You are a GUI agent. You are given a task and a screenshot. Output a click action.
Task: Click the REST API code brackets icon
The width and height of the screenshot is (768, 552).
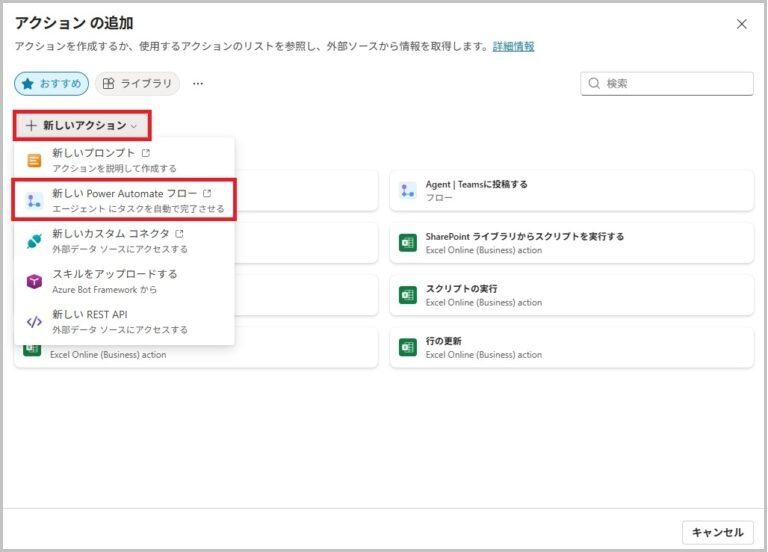34,322
